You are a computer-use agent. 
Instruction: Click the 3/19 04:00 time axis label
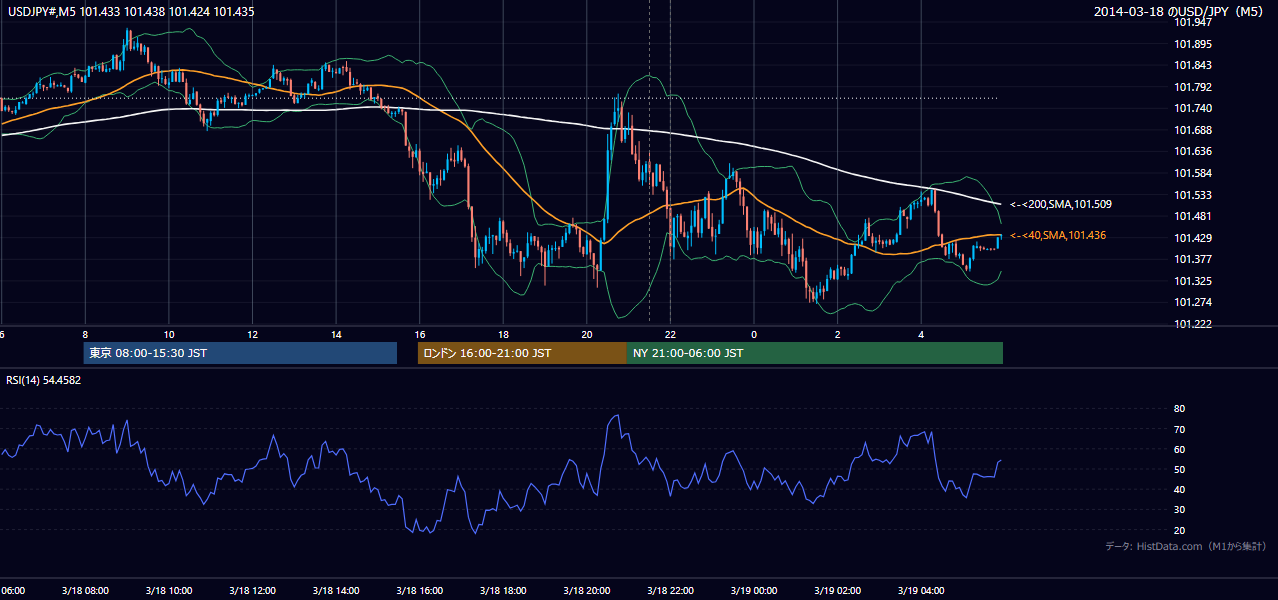[x=920, y=591]
